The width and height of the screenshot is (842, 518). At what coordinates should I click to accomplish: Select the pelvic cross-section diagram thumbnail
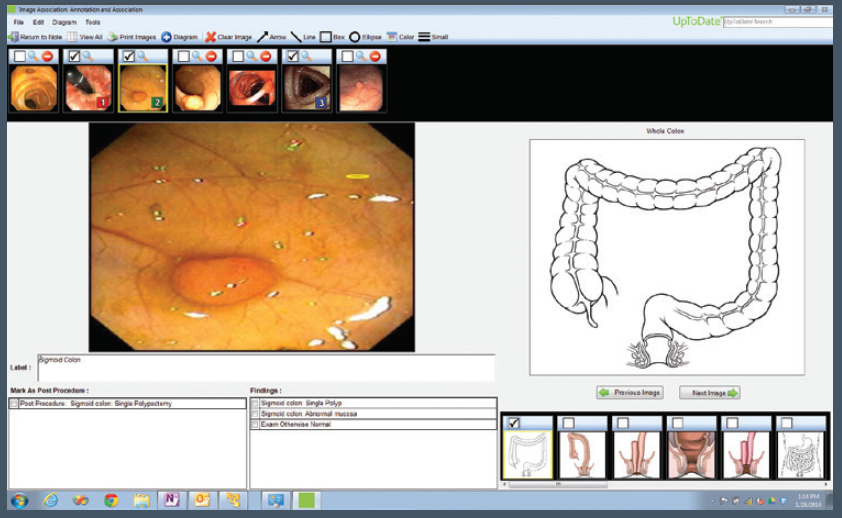pyautogui.click(x=692, y=455)
